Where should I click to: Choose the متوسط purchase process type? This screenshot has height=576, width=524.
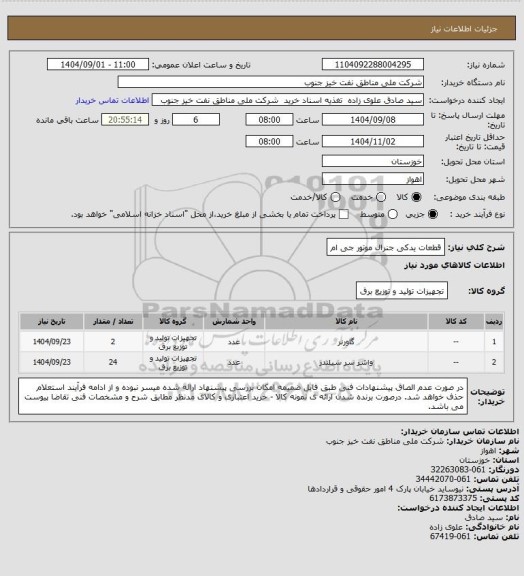point(393,214)
